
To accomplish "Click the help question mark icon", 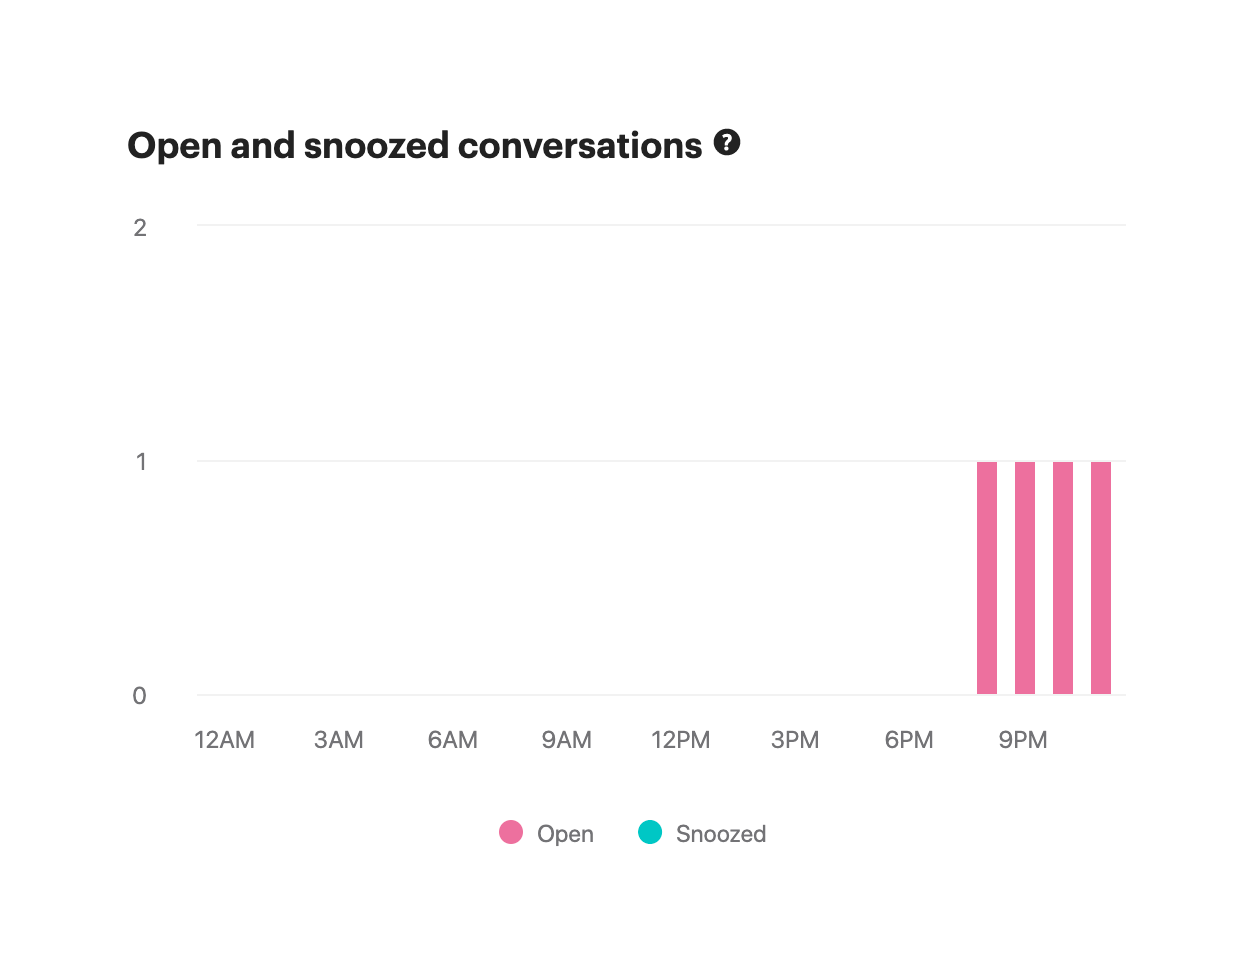I will [x=727, y=143].
